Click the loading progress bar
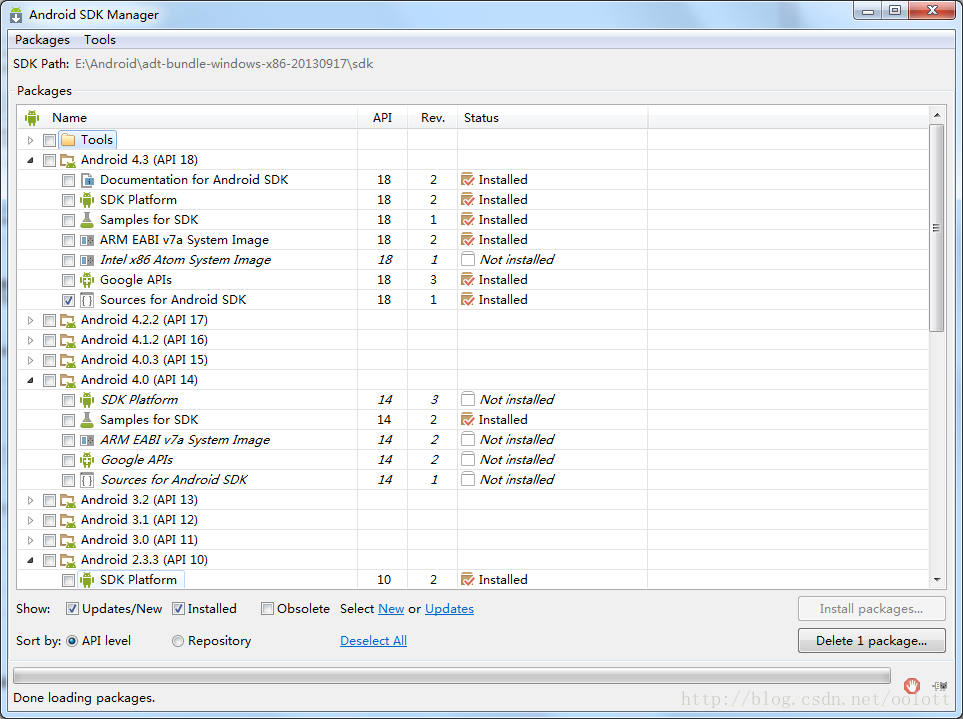 coord(452,676)
